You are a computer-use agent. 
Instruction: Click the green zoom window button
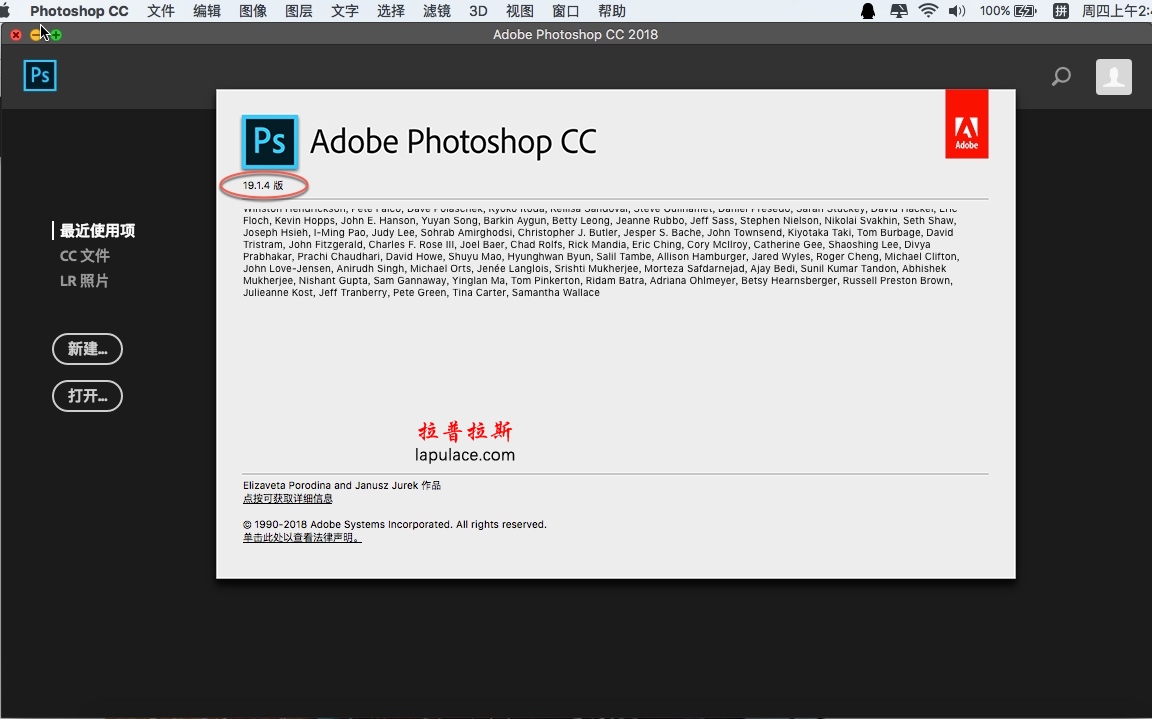(57, 35)
